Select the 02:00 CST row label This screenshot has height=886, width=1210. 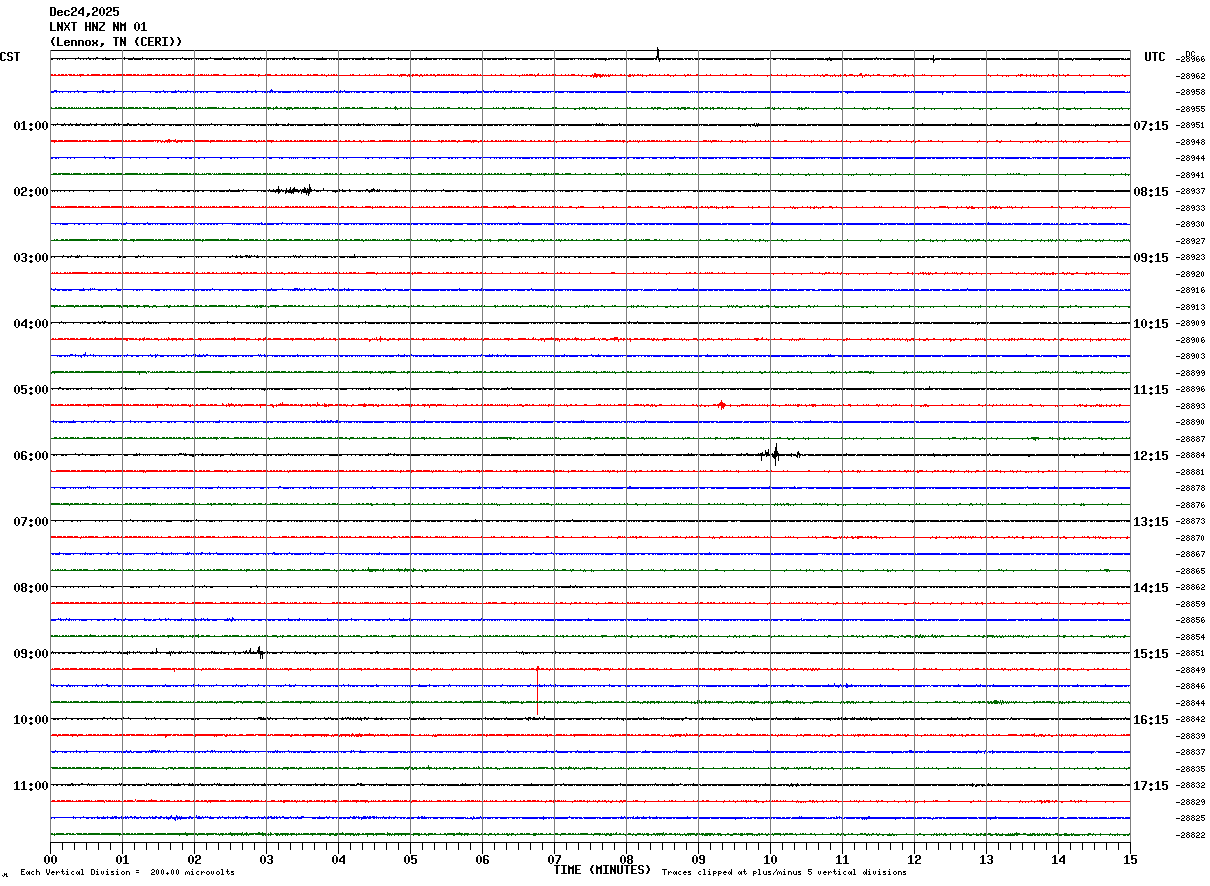coord(31,192)
